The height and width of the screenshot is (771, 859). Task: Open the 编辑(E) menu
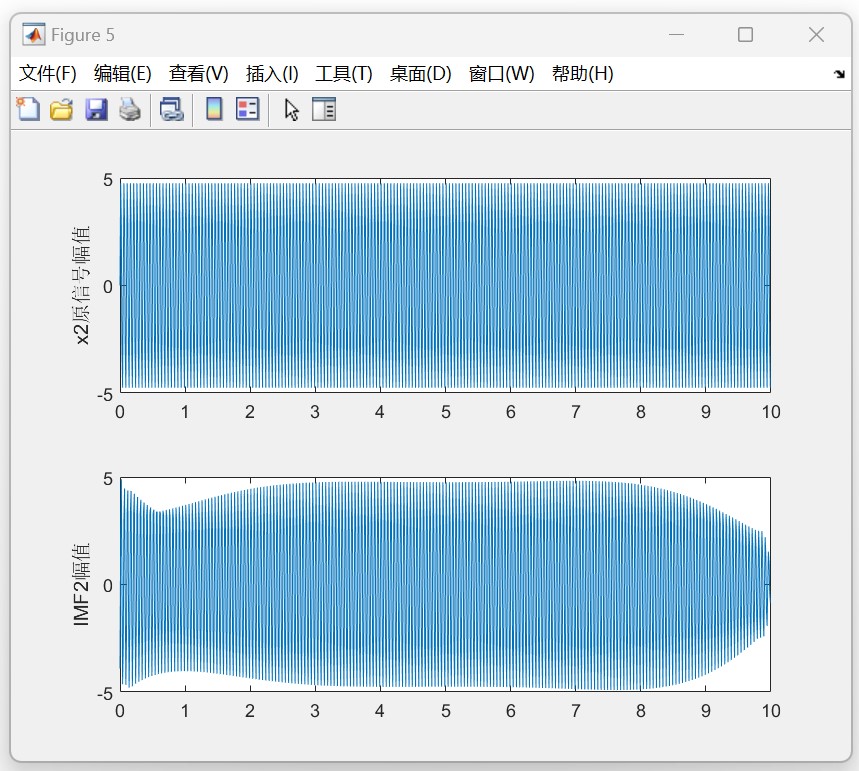123,73
